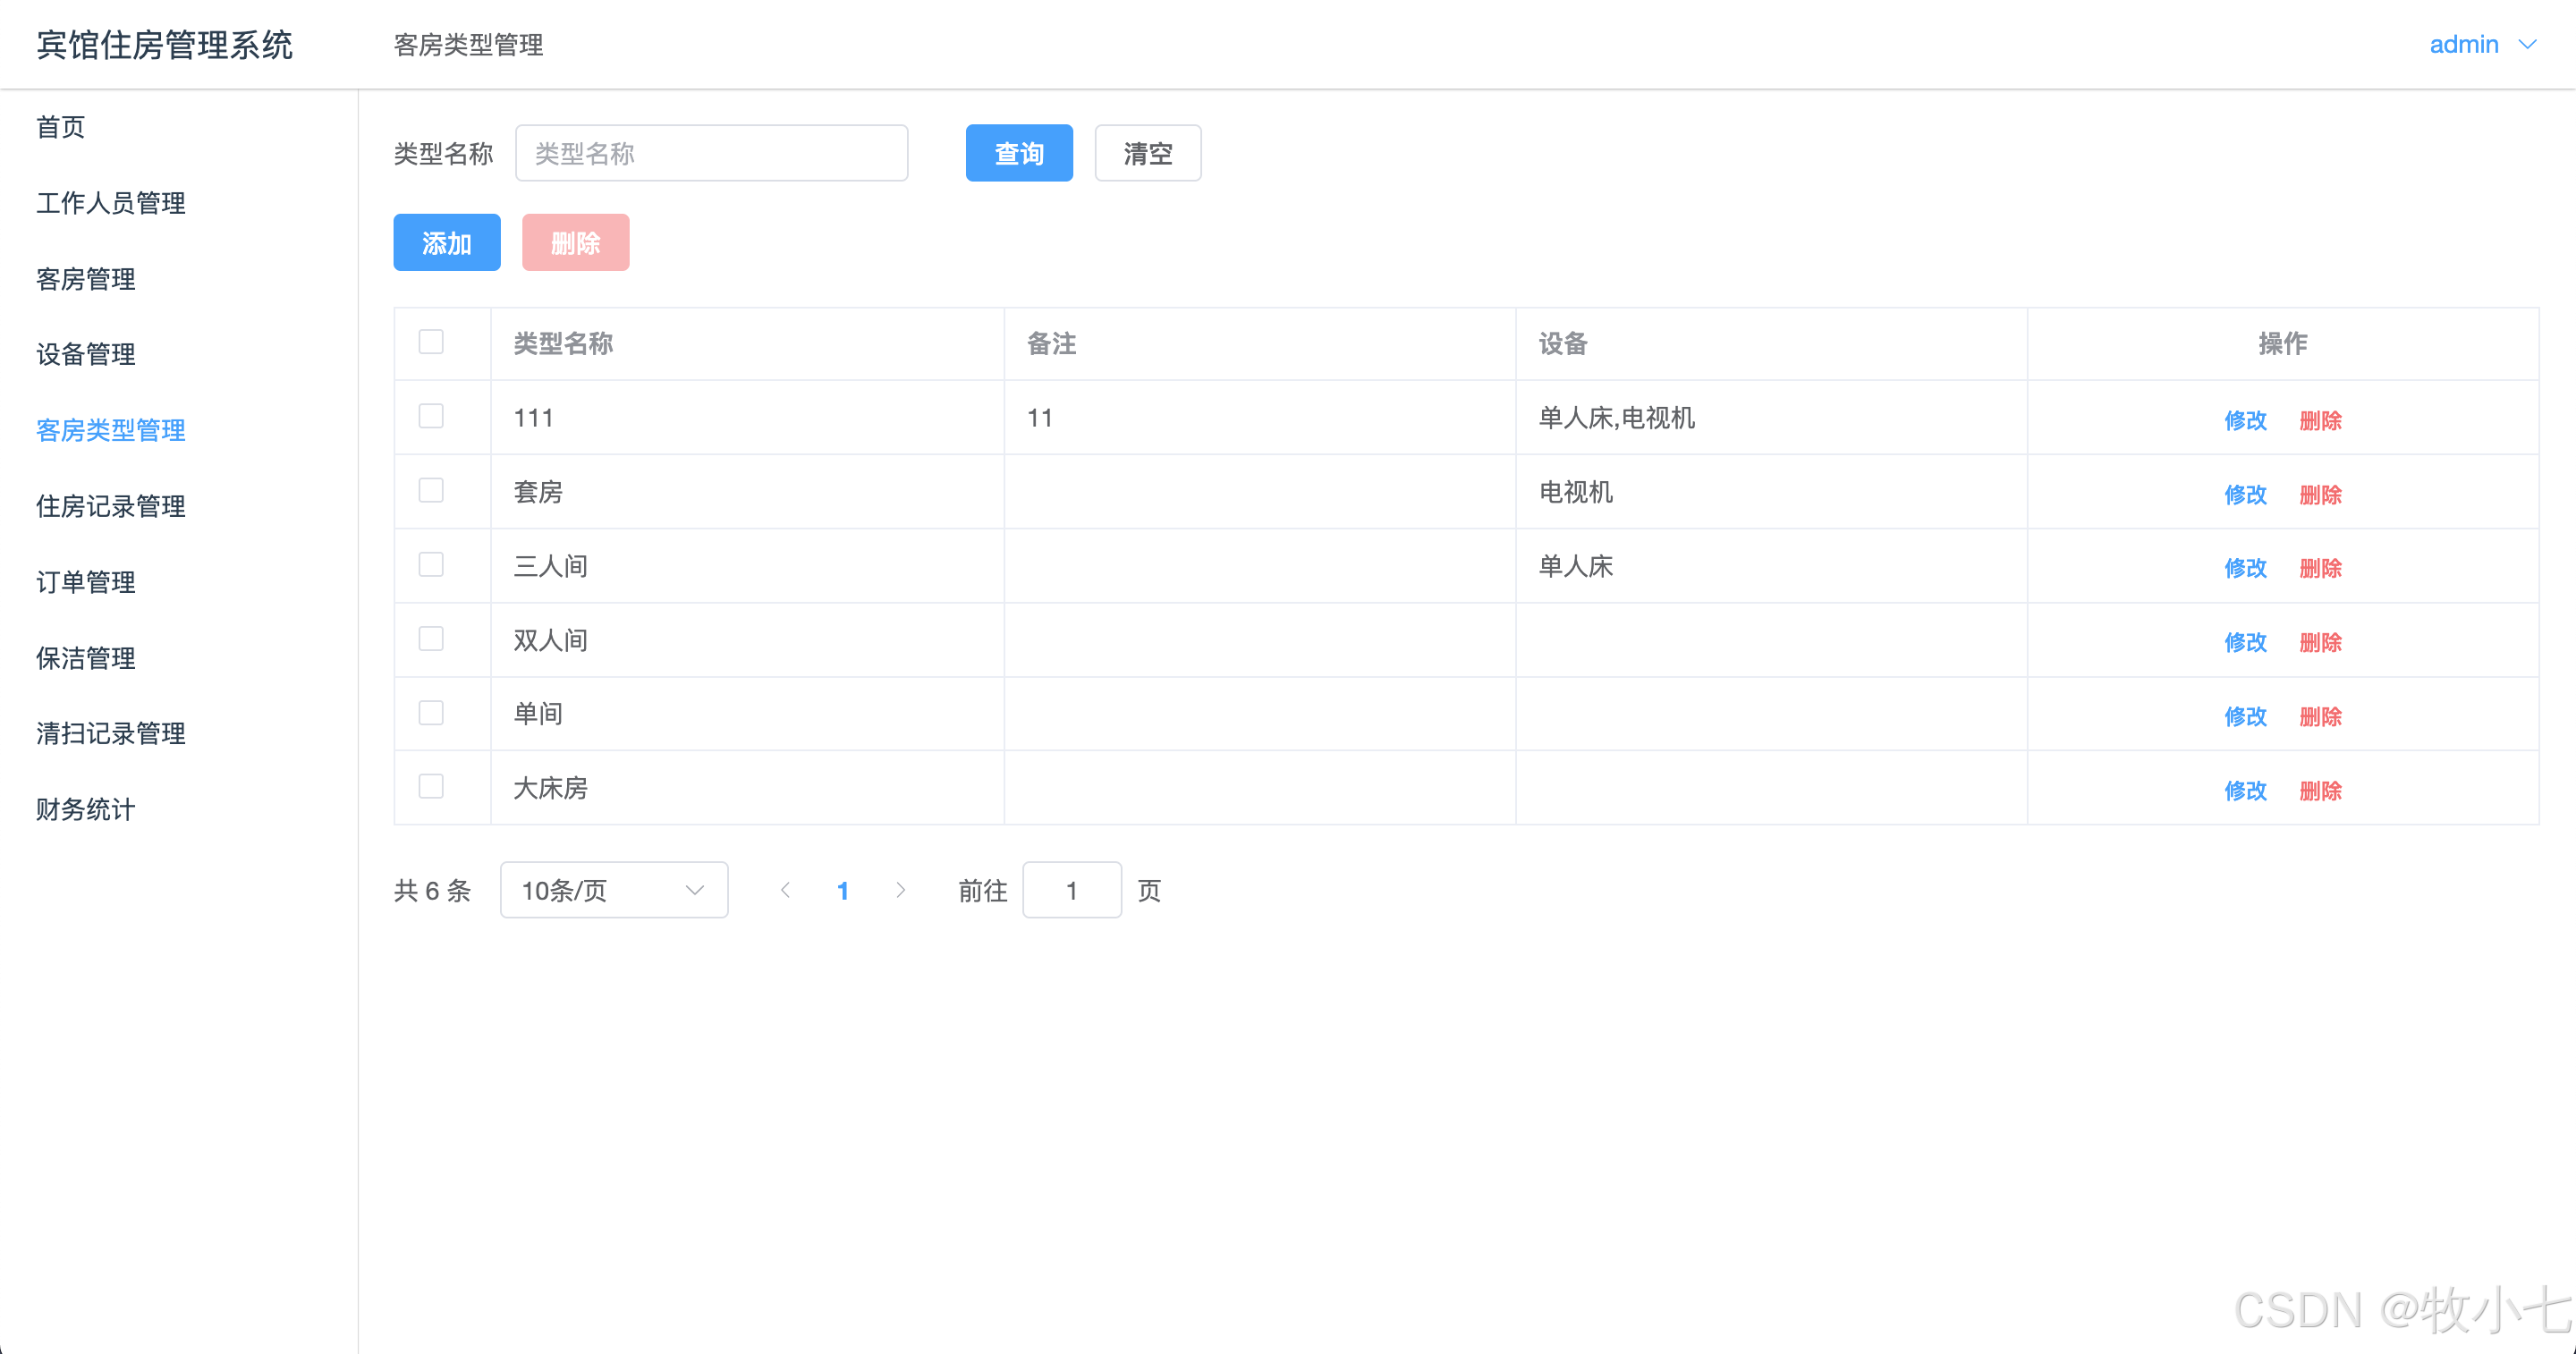Image resolution: width=2576 pixels, height=1354 pixels.
Task: Click 修改 link for 单间 row
Action: pos(2245,716)
